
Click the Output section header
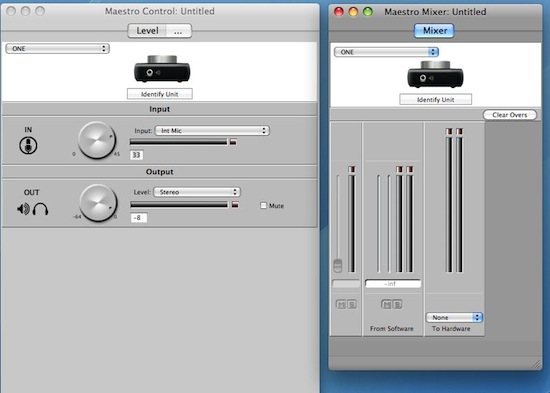[160, 172]
